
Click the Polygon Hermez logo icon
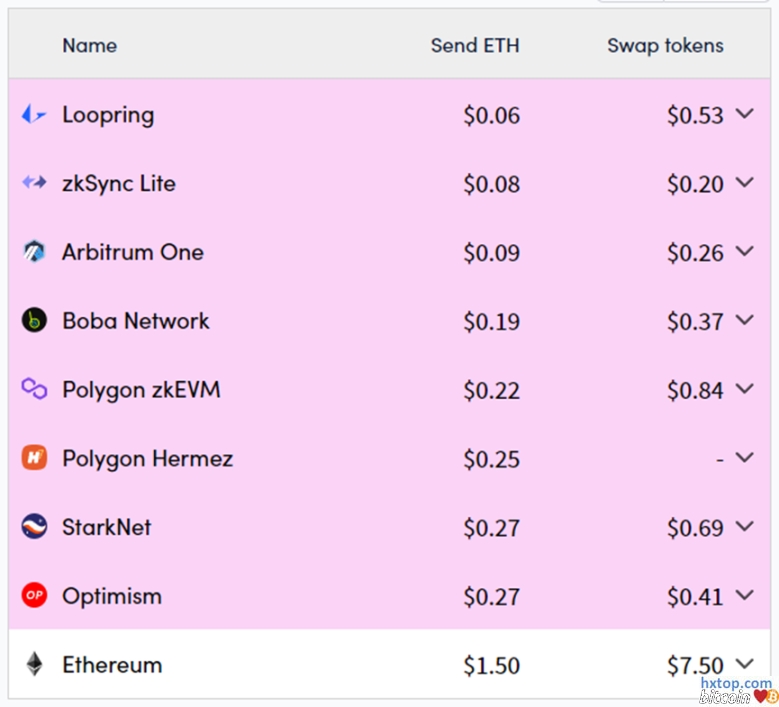[x=34, y=458]
